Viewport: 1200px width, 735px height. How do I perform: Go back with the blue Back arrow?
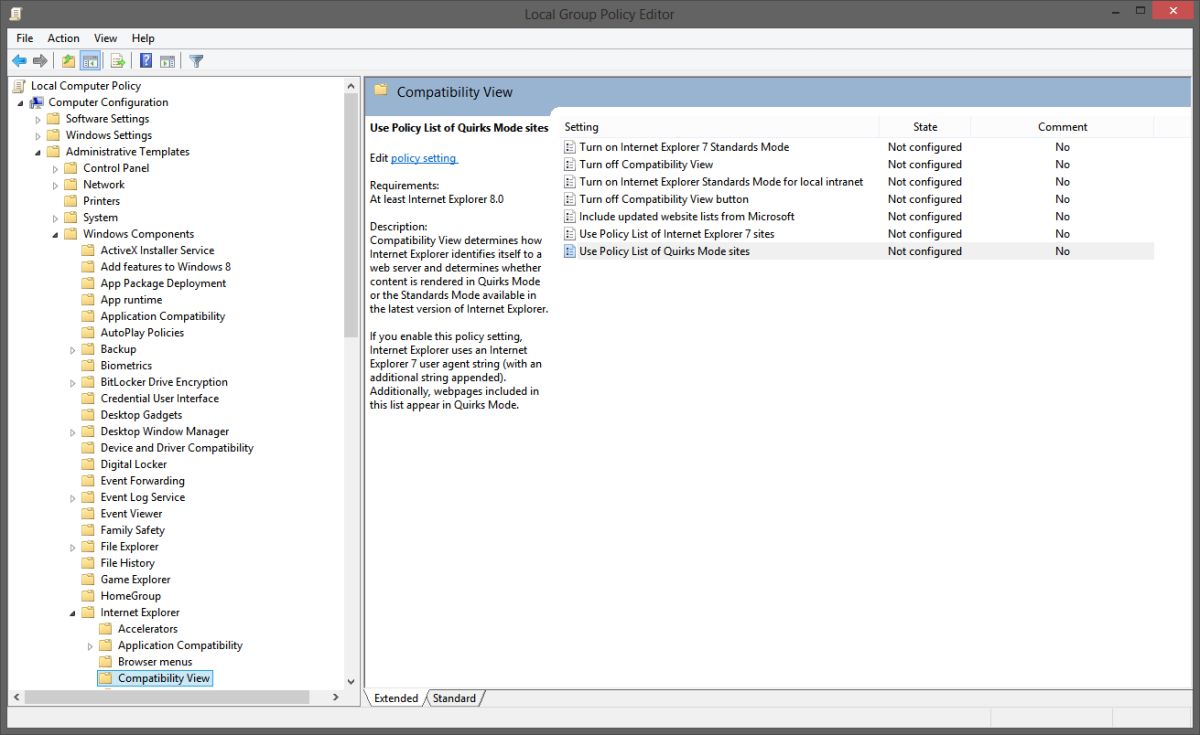(19, 61)
